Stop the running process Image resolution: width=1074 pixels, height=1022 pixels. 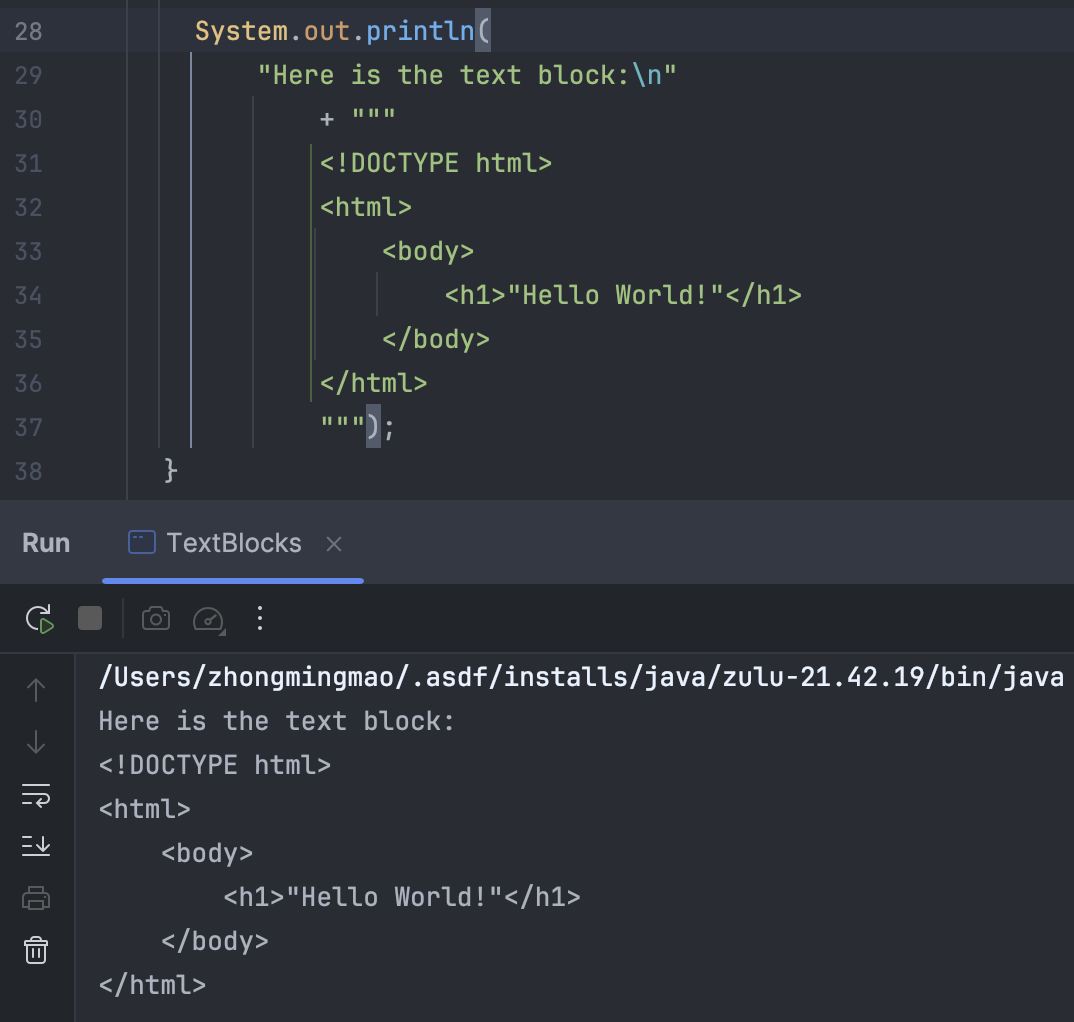pyautogui.click(x=90, y=618)
